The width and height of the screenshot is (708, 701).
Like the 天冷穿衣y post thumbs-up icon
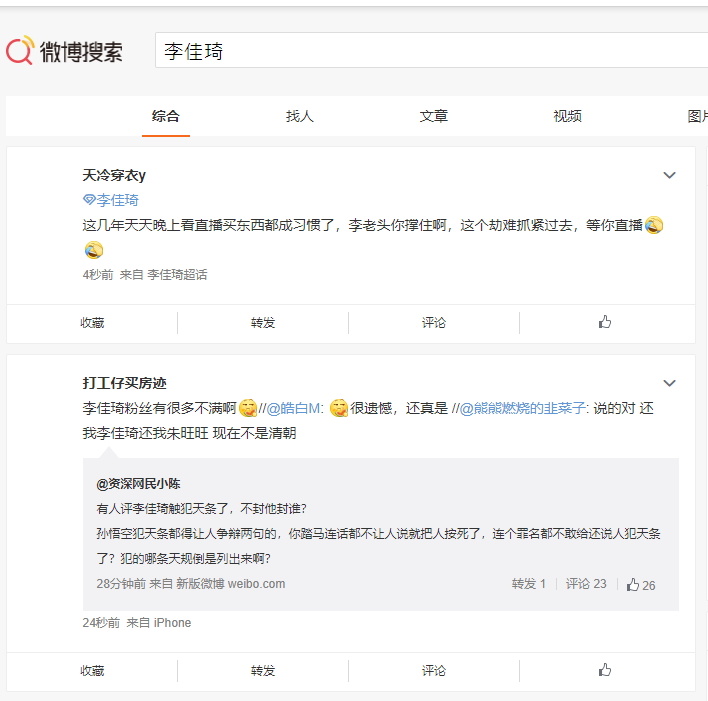(x=605, y=322)
